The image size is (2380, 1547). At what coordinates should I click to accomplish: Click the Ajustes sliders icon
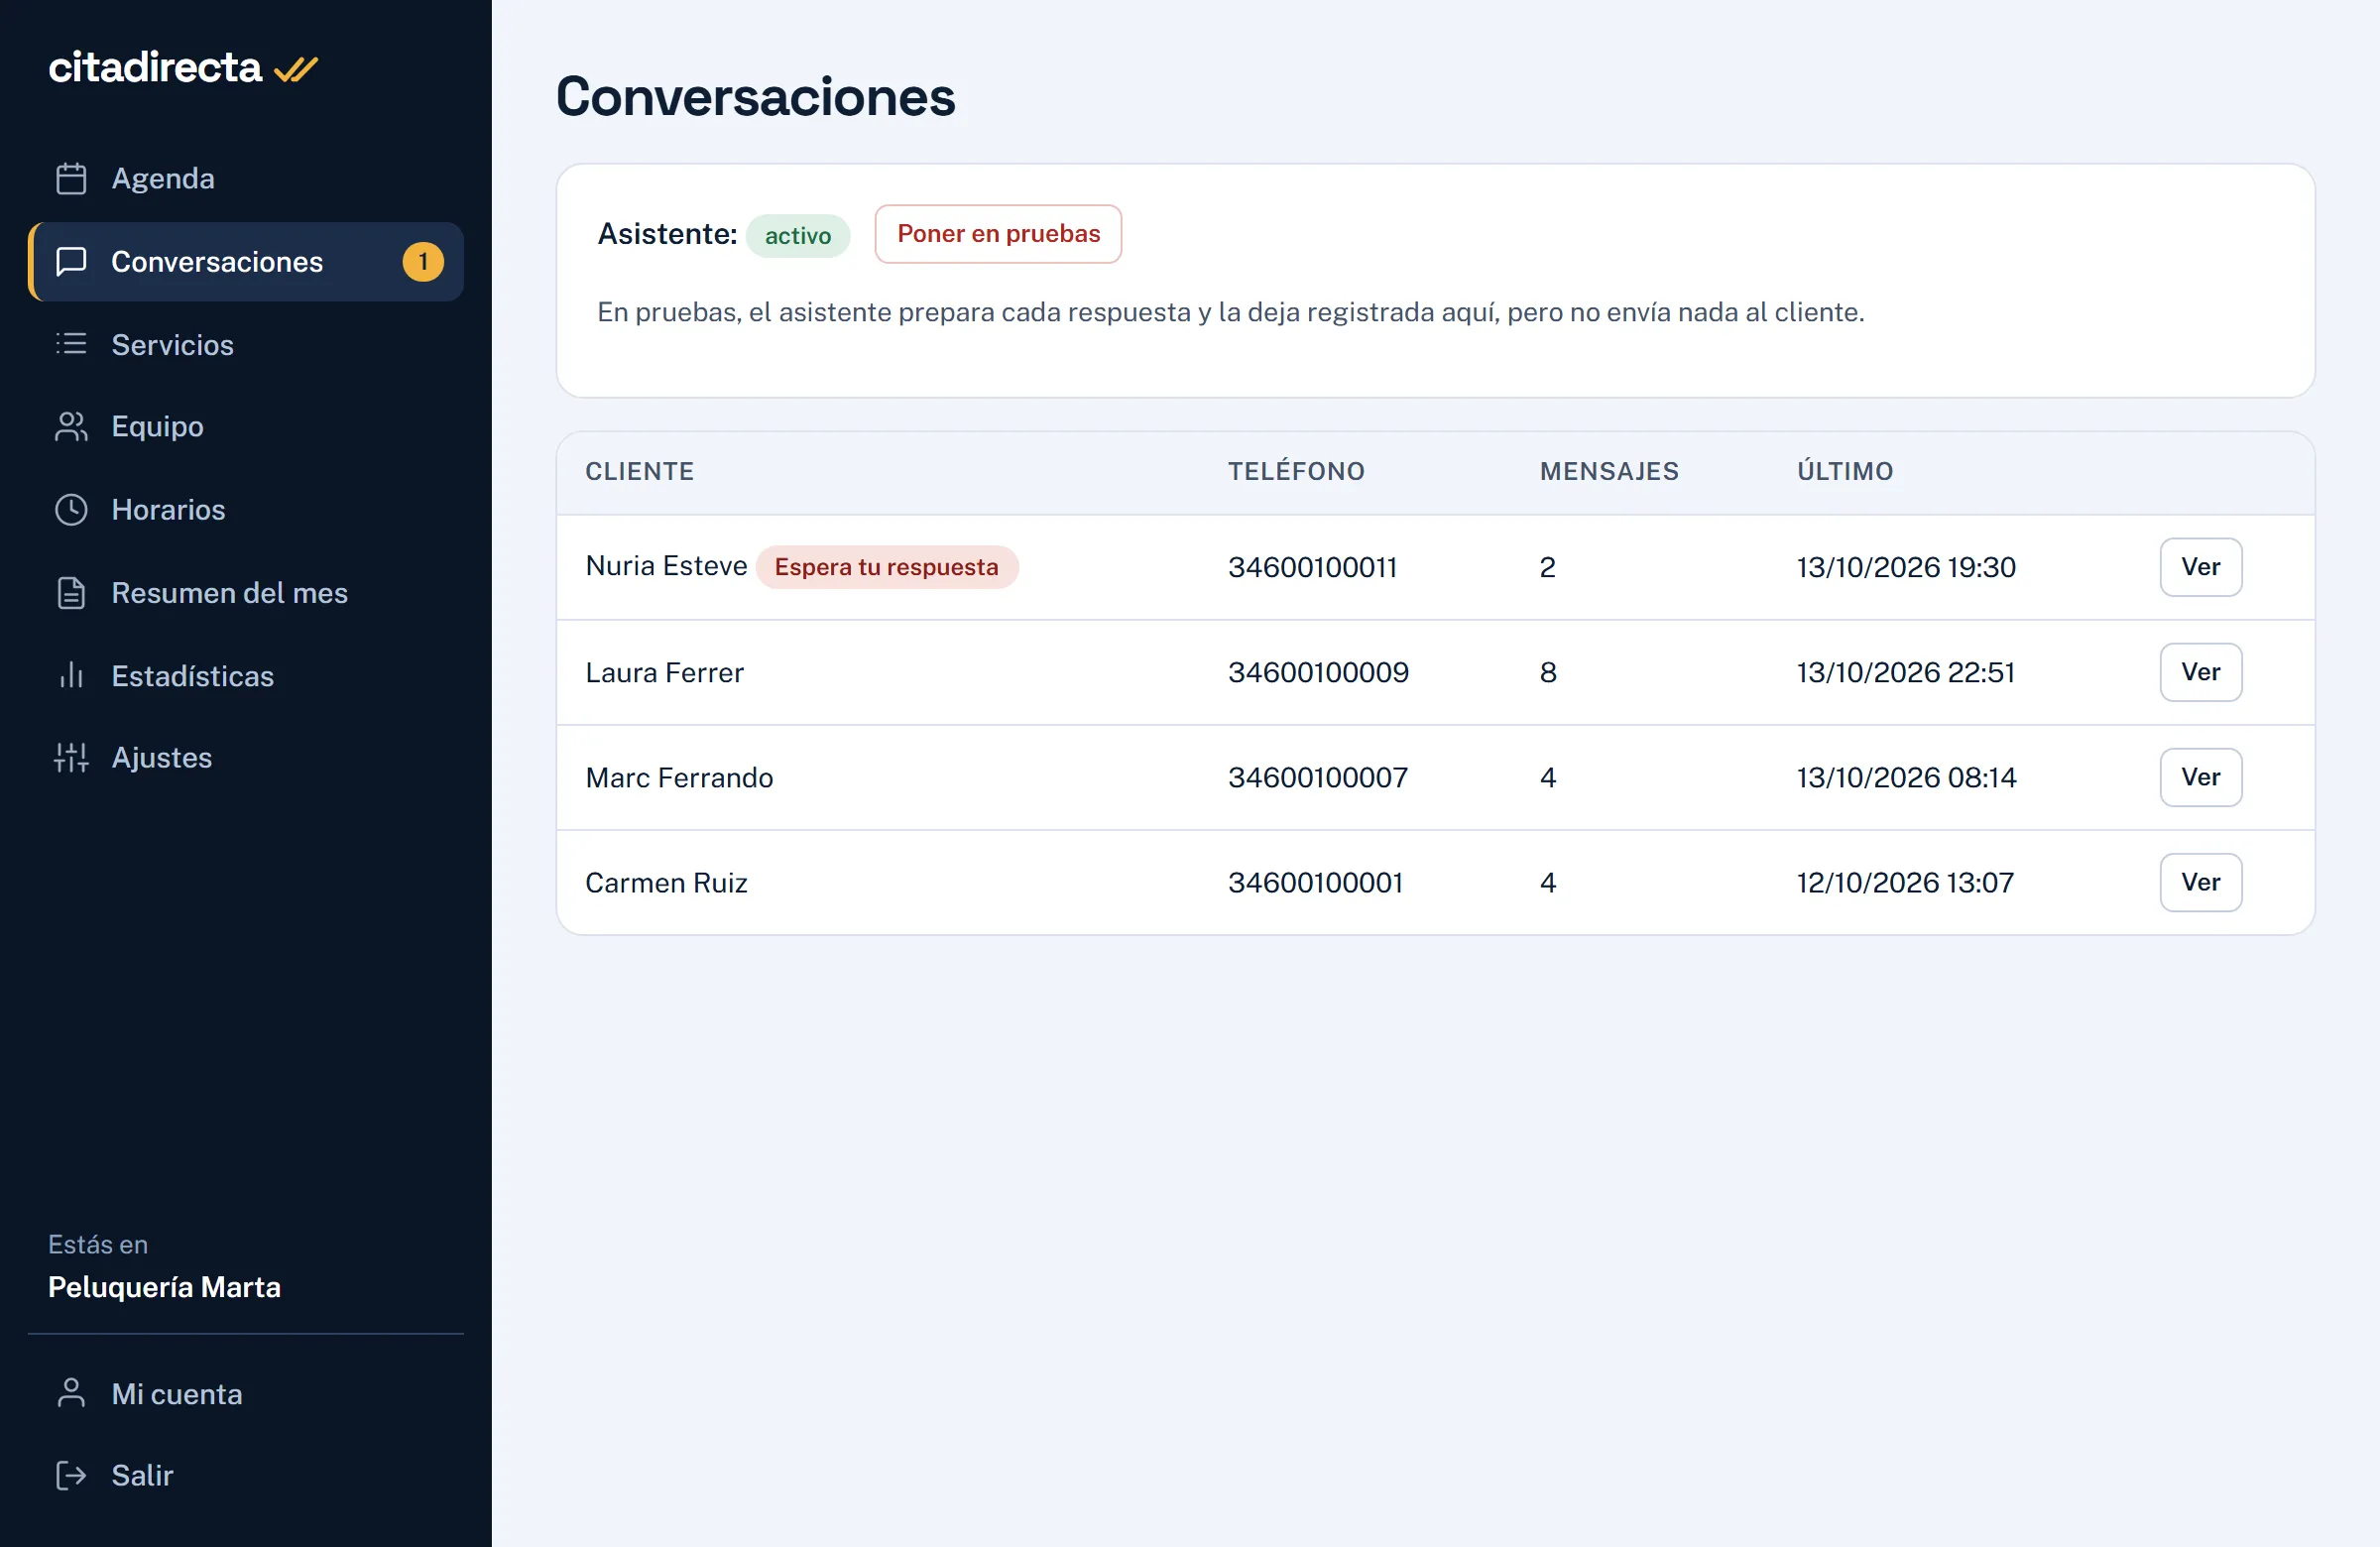tap(71, 758)
